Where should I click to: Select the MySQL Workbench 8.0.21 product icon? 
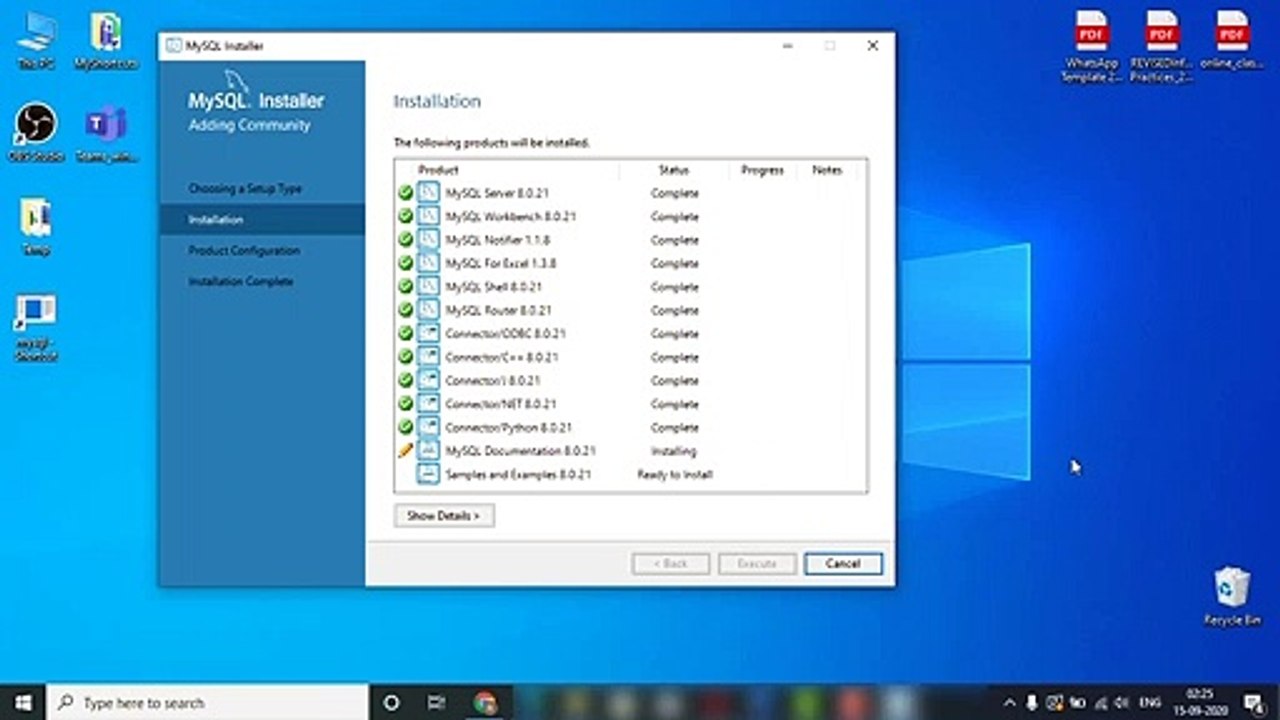coord(428,216)
